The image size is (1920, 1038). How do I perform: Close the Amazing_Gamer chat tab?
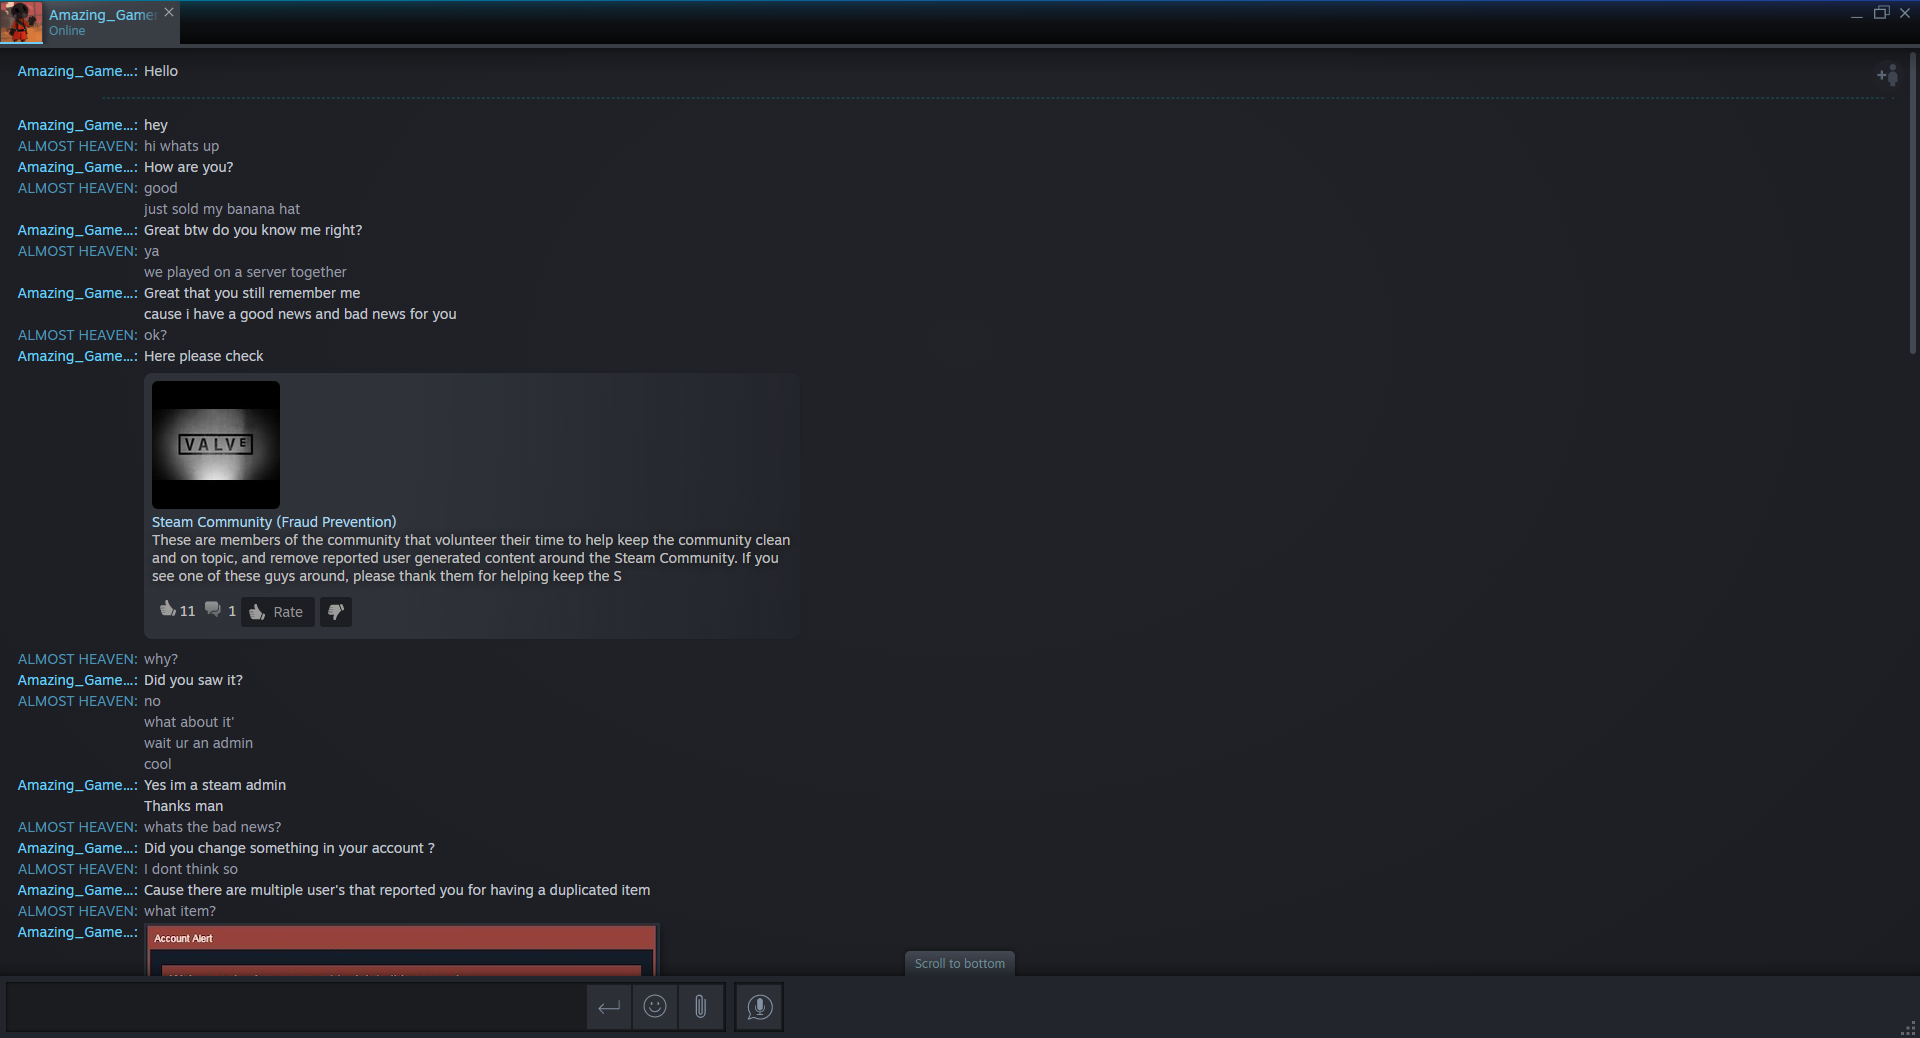[169, 13]
